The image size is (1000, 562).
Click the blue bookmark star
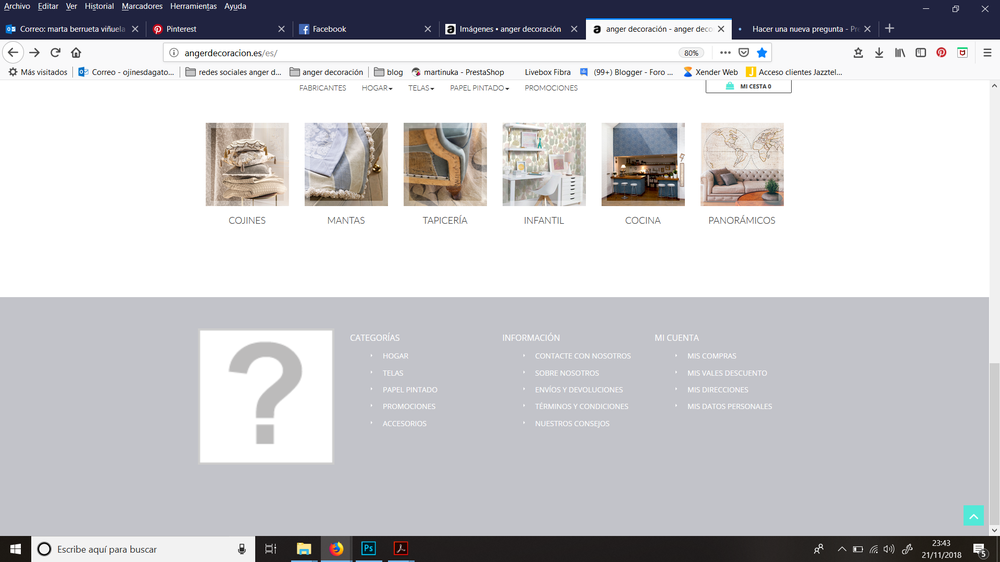(x=761, y=53)
